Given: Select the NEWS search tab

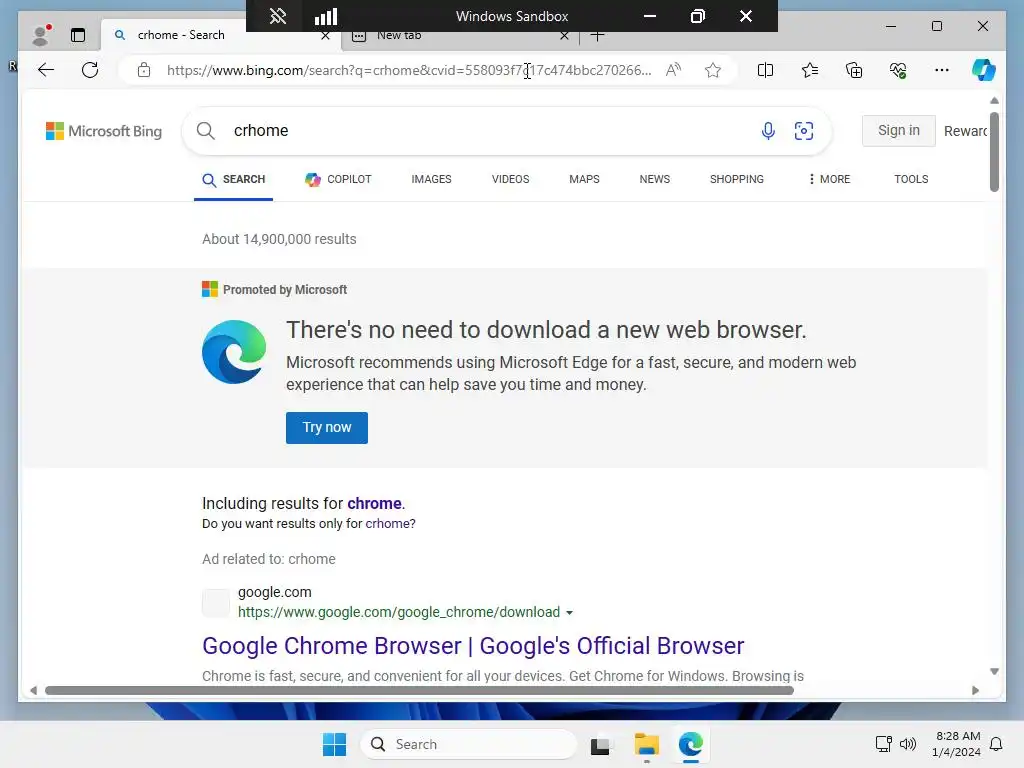Looking at the screenshot, I should (654, 179).
